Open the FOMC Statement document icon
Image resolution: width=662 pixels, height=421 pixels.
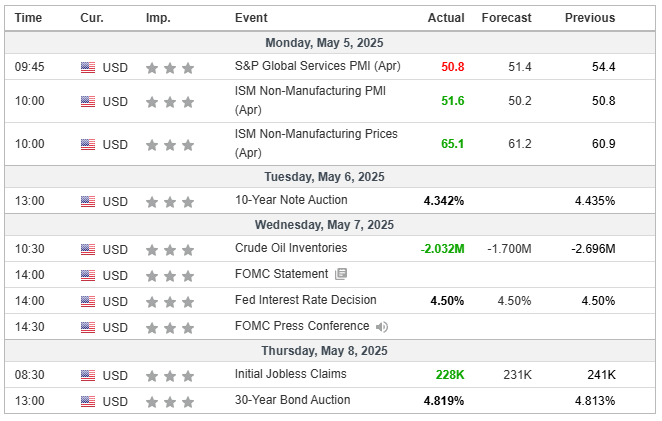[341, 274]
